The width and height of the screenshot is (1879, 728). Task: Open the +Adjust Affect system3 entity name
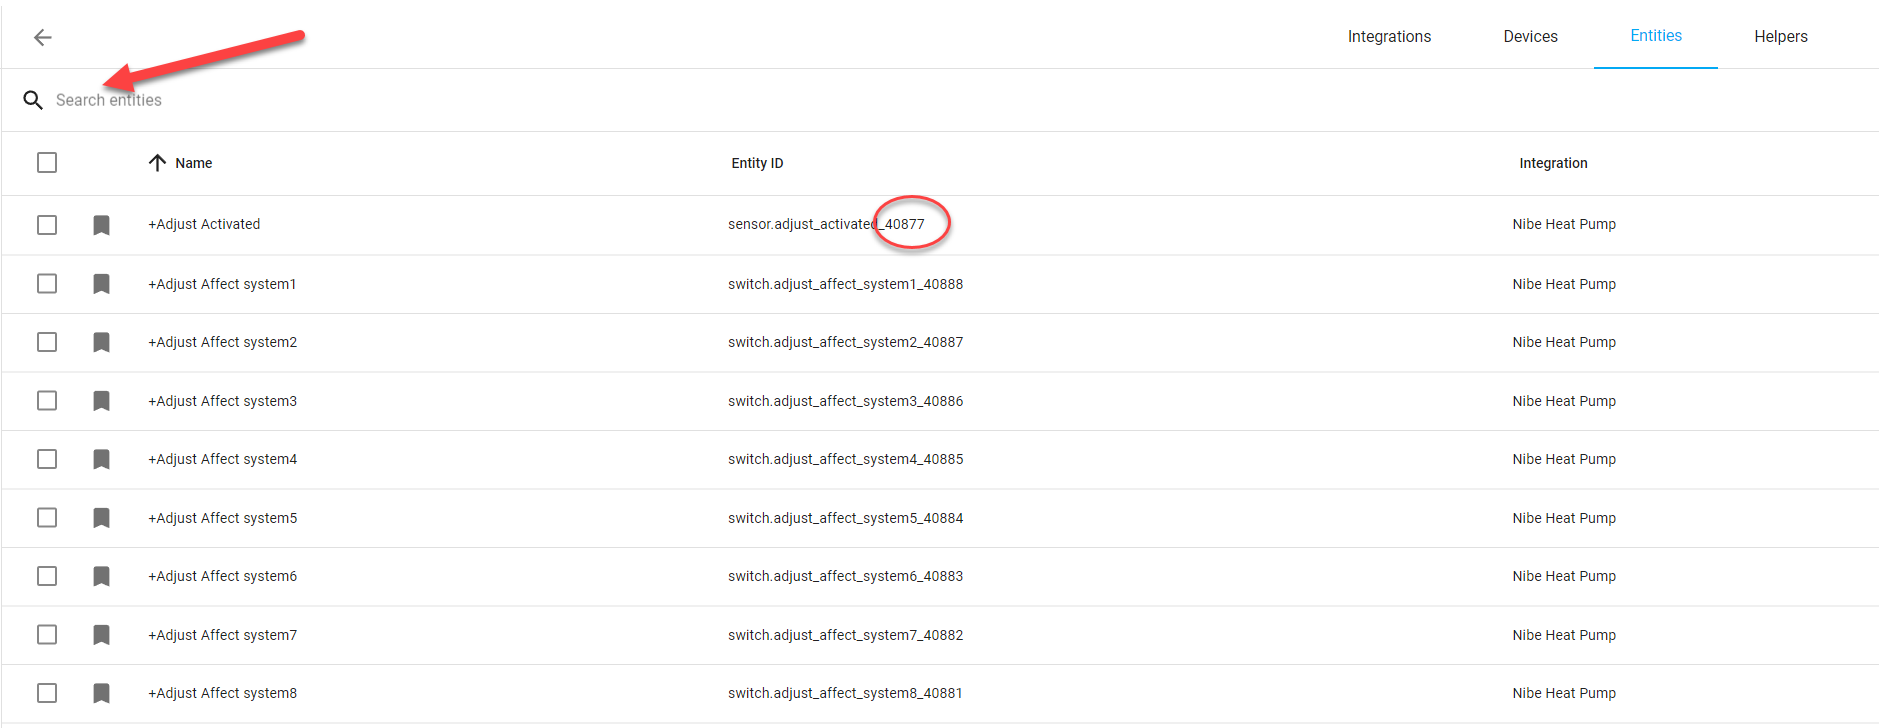pyautogui.click(x=222, y=401)
